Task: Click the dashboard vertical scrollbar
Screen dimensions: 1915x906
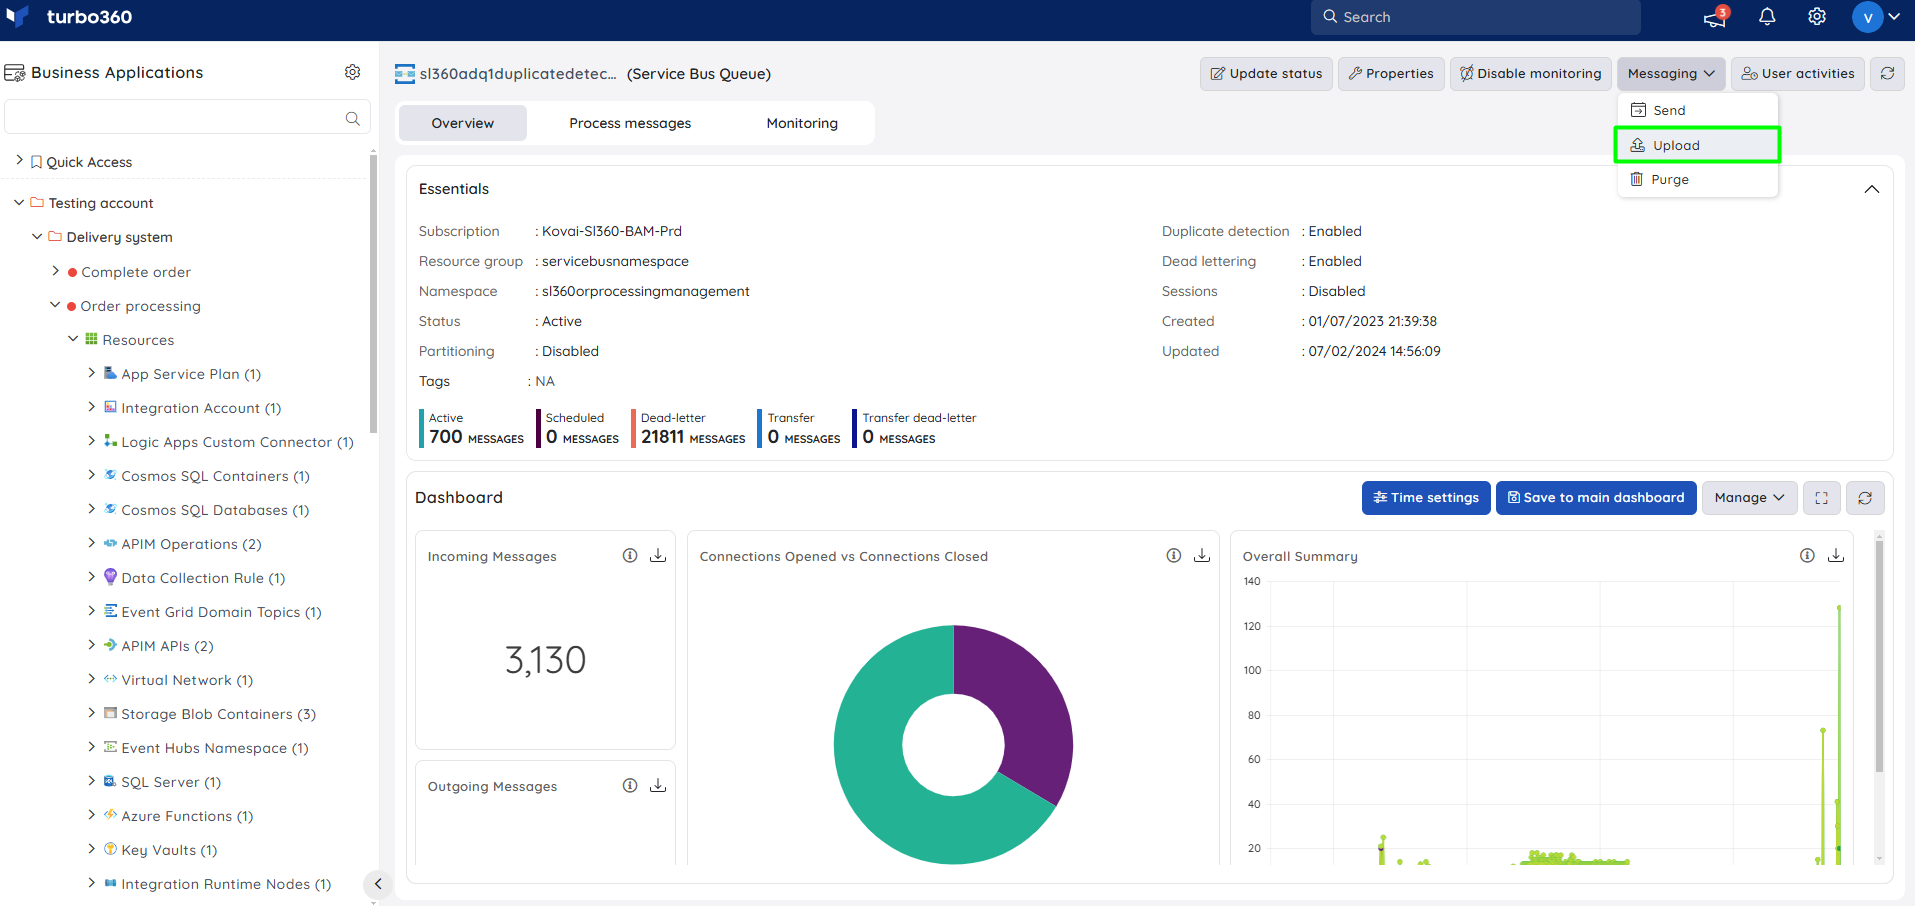Action: coord(1879,655)
